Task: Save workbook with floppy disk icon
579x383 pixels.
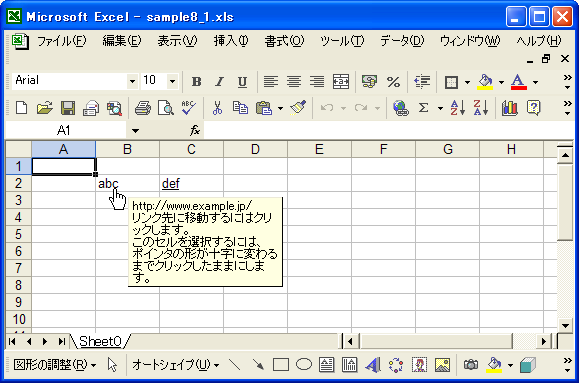Action: point(68,108)
